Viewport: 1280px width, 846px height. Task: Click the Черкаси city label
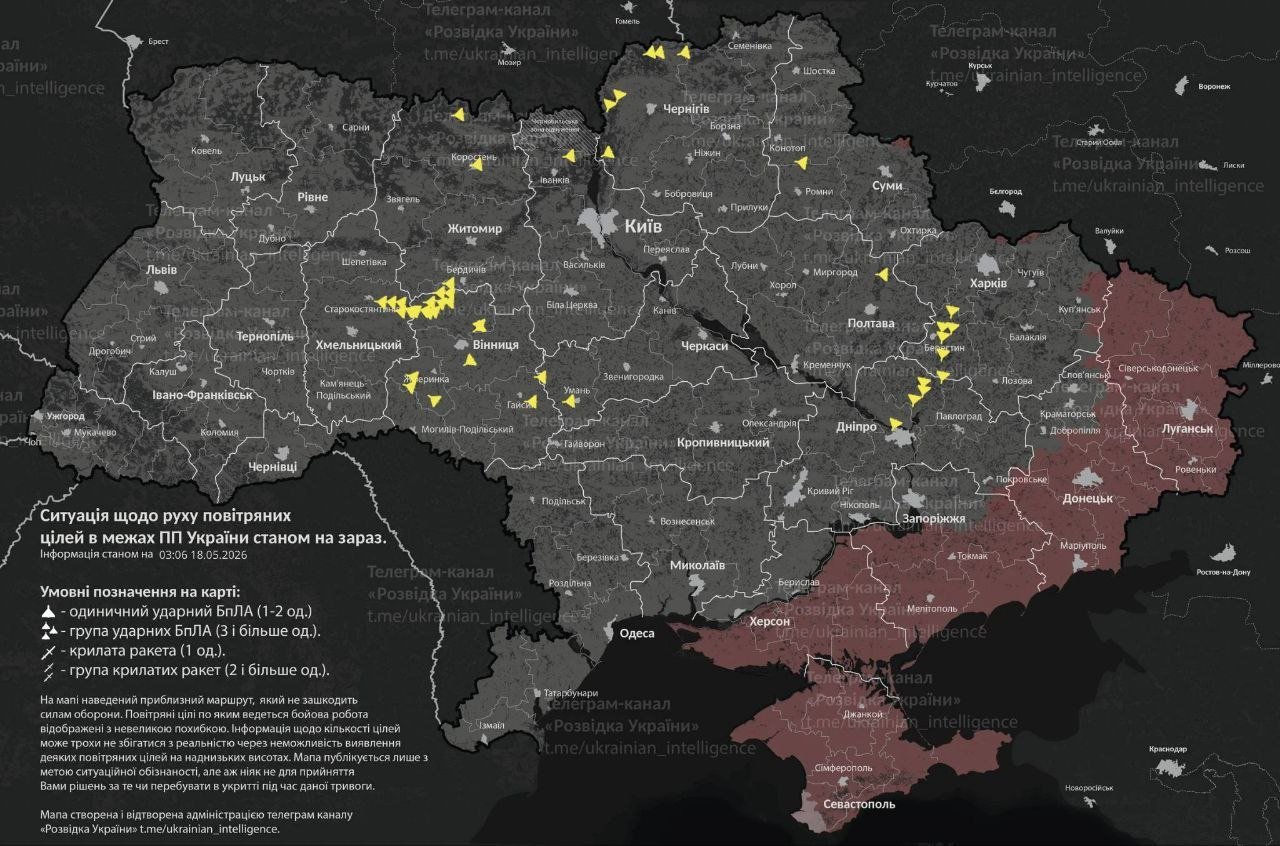pyautogui.click(x=704, y=345)
